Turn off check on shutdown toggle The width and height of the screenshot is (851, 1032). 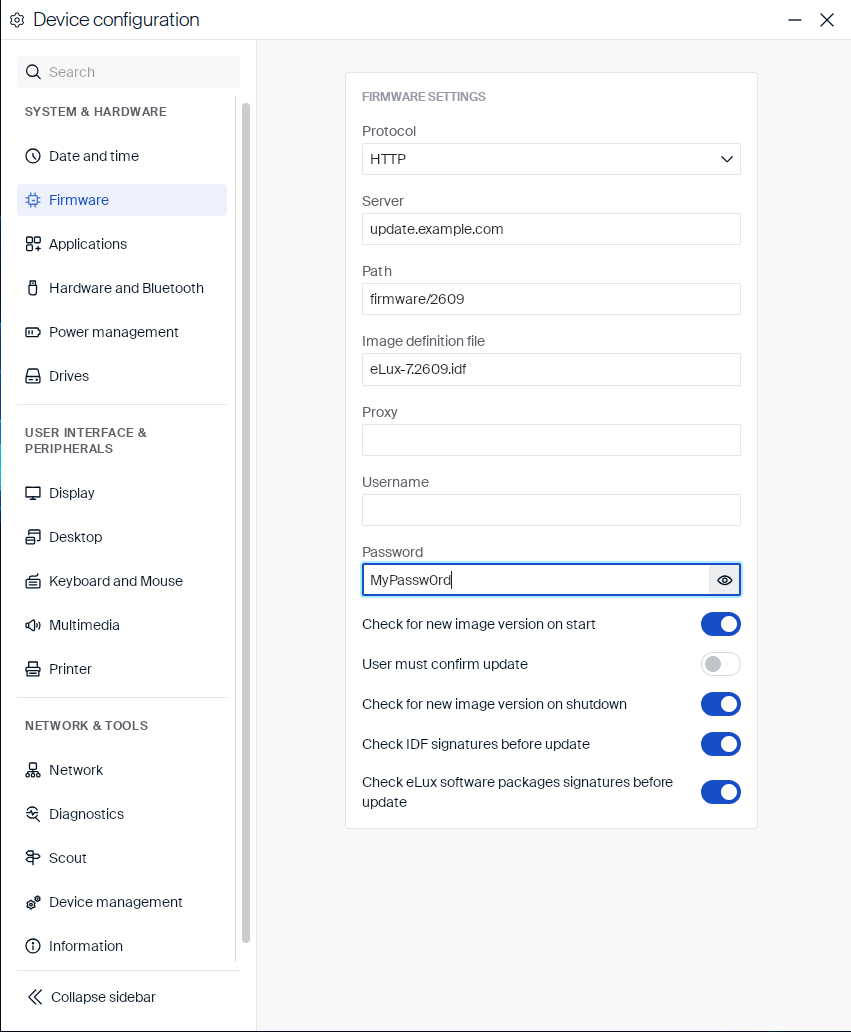point(721,704)
